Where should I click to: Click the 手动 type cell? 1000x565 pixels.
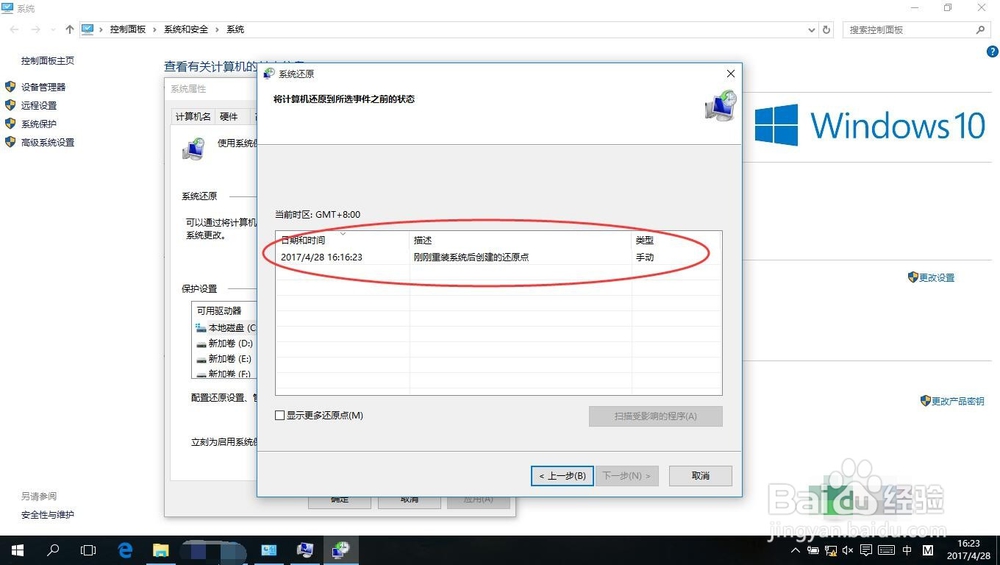[x=645, y=257]
